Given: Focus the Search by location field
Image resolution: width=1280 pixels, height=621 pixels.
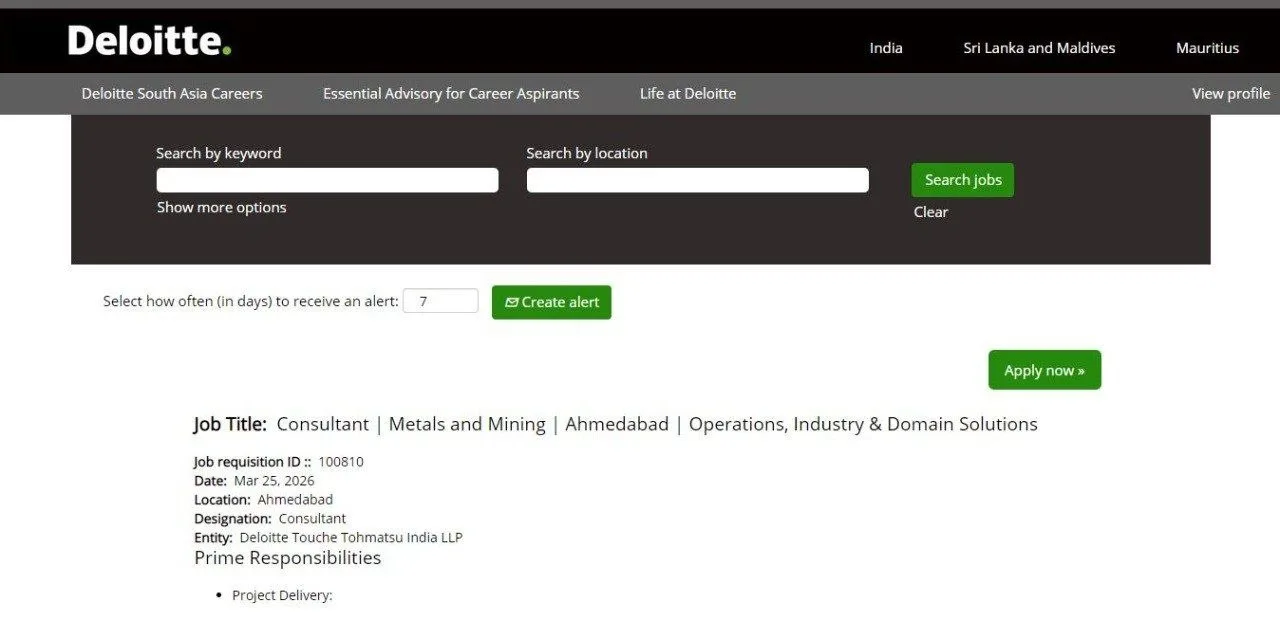Looking at the screenshot, I should pos(697,180).
